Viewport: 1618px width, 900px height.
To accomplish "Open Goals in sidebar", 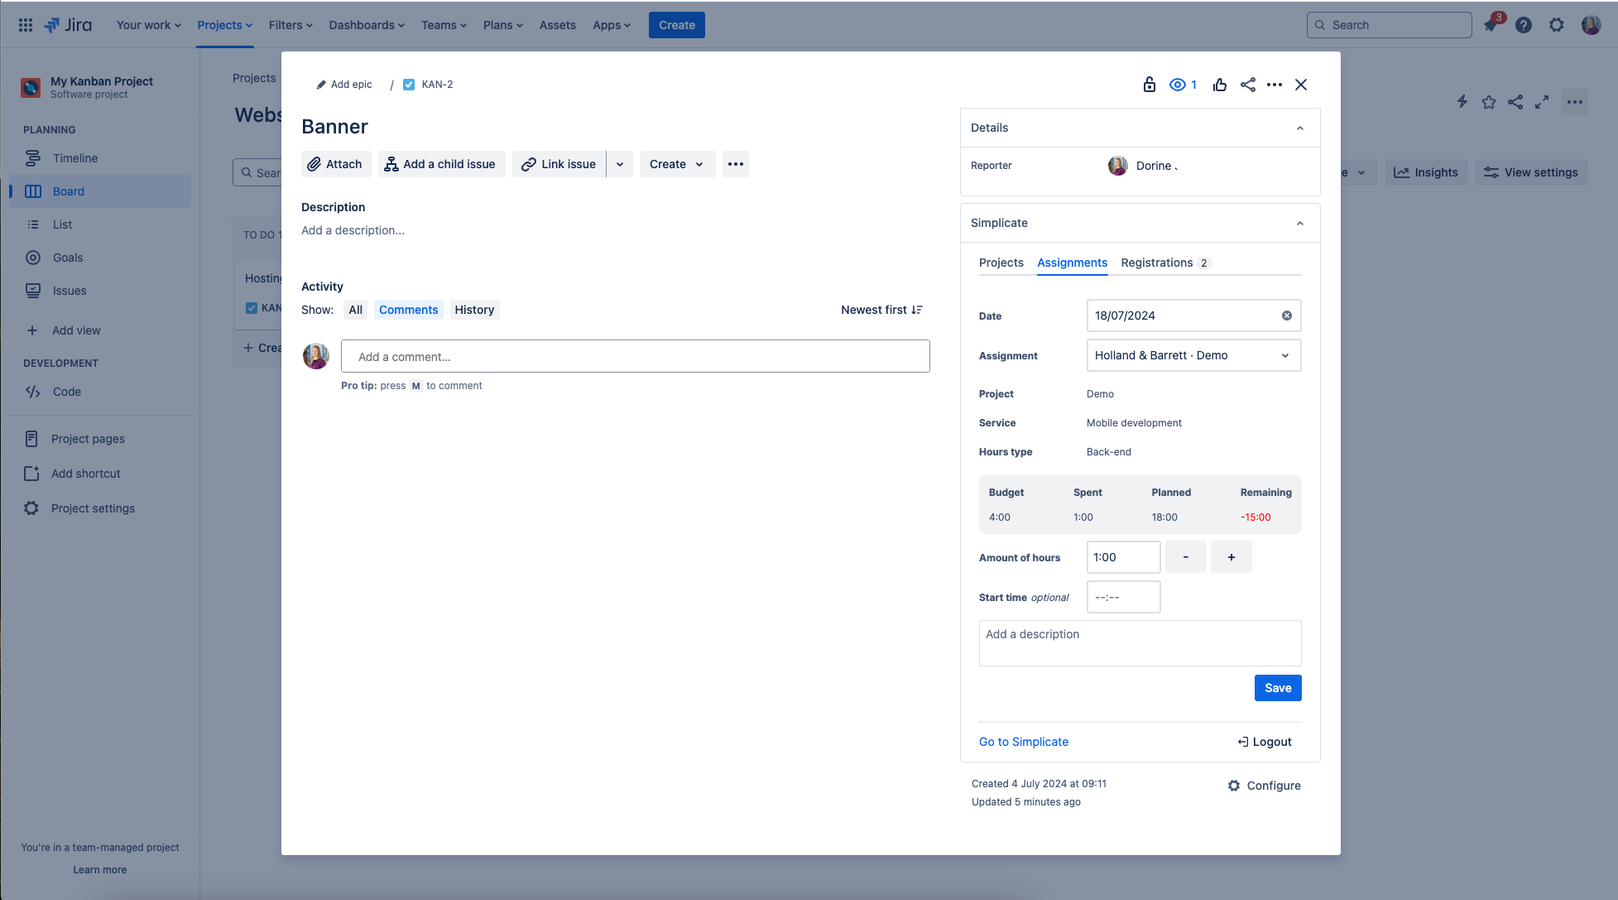I will (100, 258).
